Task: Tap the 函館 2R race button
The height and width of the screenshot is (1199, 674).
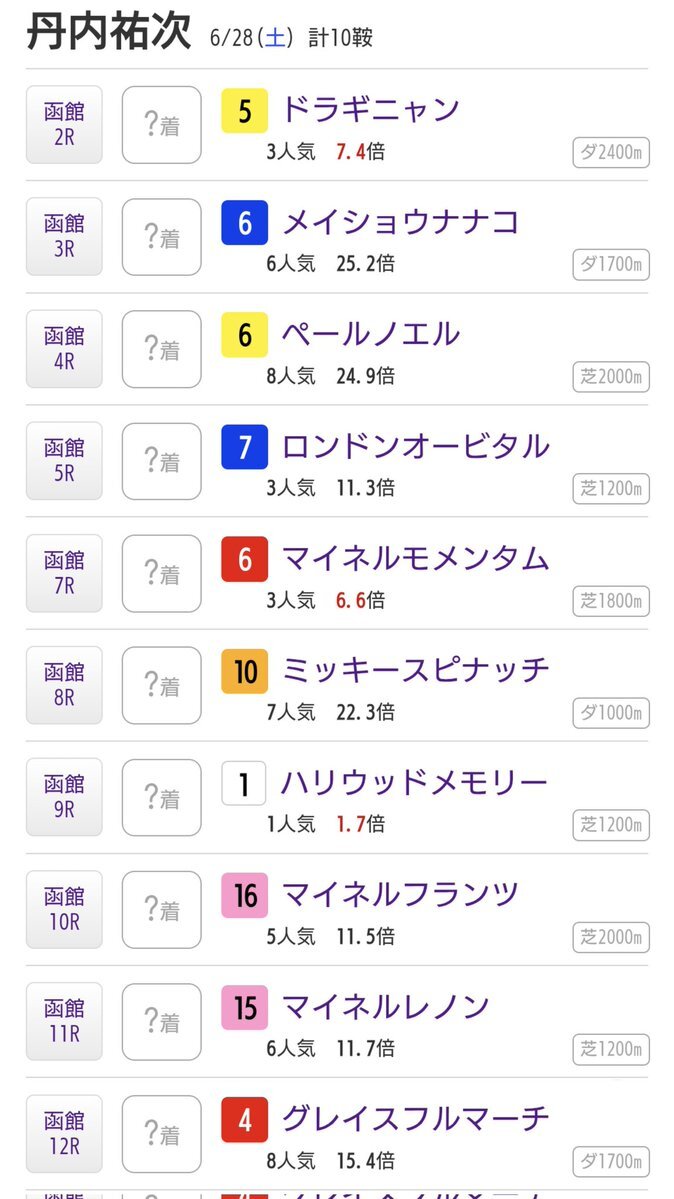Action: point(64,125)
